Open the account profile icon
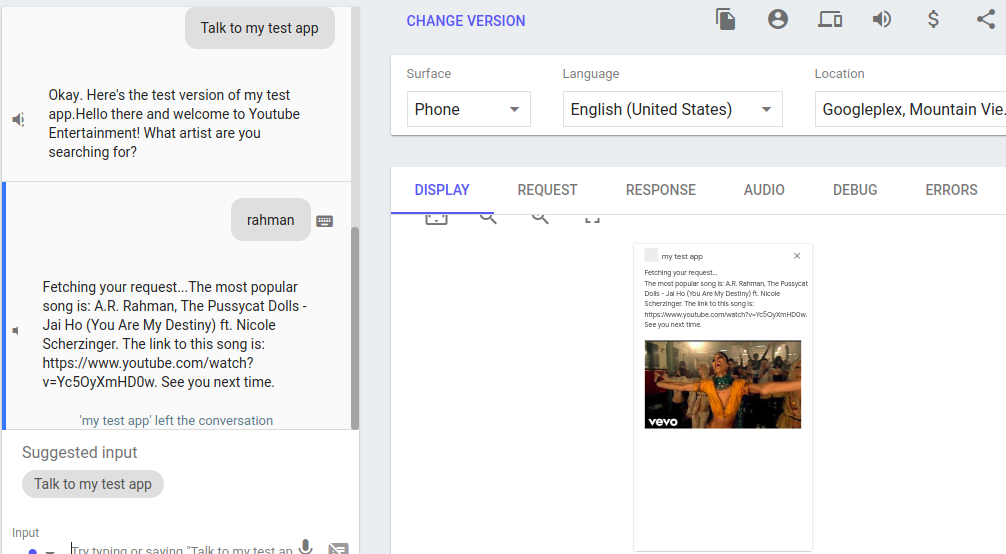This screenshot has height=554, width=1006. click(778, 19)
